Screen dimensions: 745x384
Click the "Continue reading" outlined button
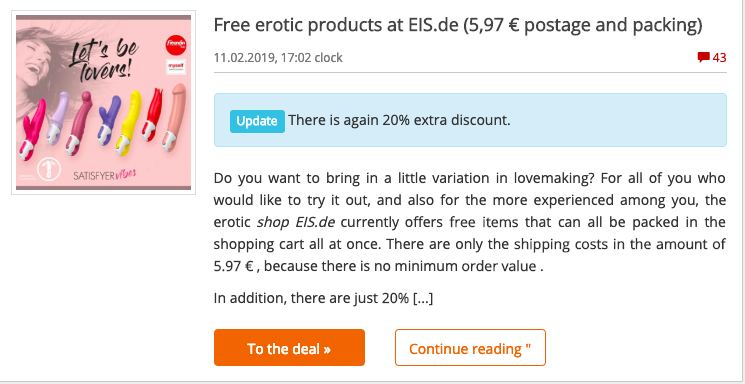pyautogui.click(x=470, y=347)
